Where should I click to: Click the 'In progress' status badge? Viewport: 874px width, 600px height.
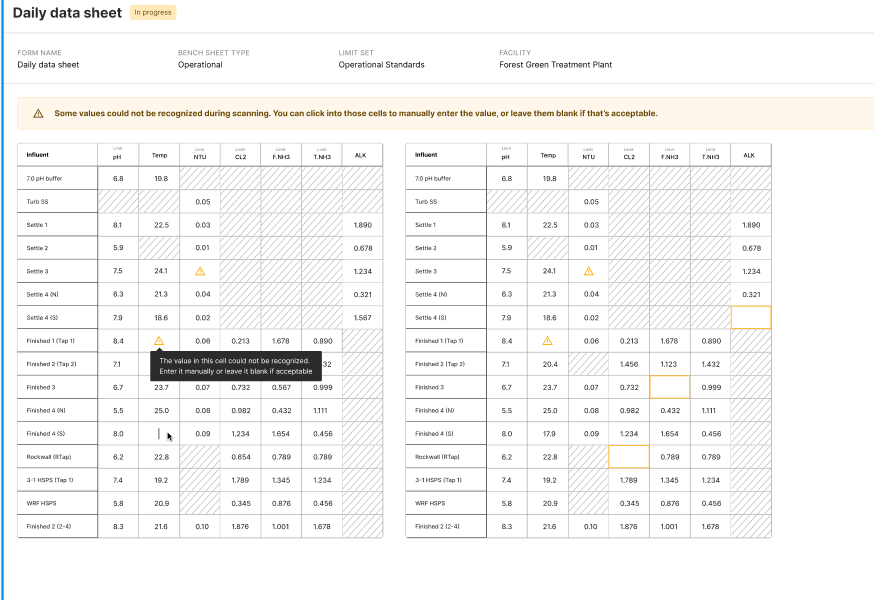click(153, 13)
